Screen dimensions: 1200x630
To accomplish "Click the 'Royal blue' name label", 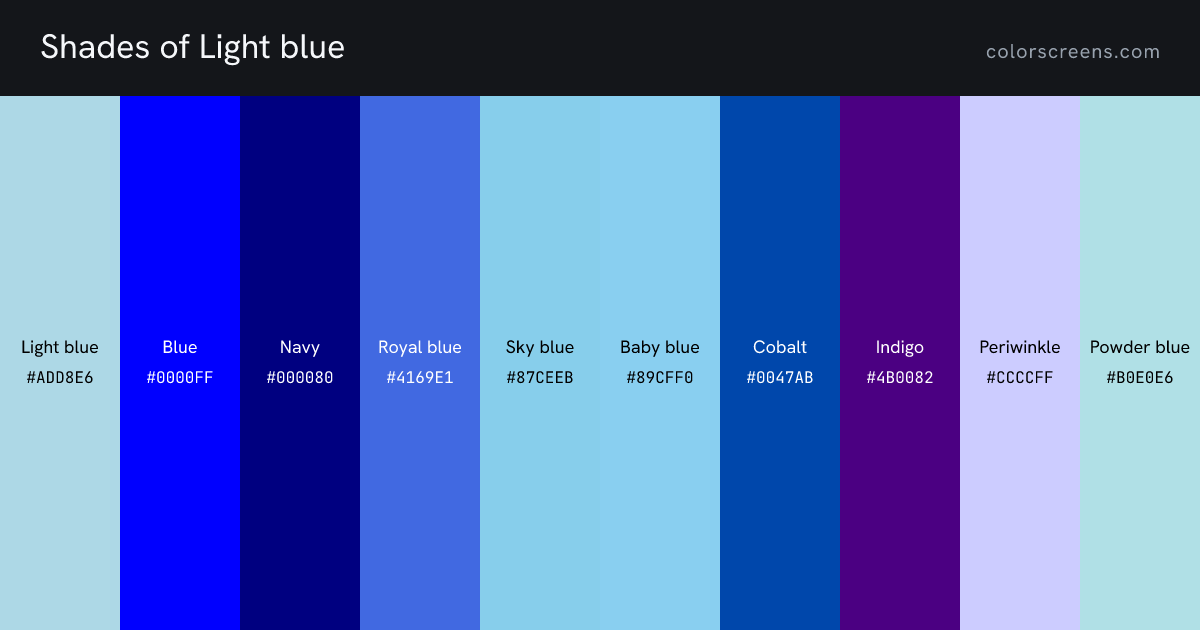I will tap(420, 348).
